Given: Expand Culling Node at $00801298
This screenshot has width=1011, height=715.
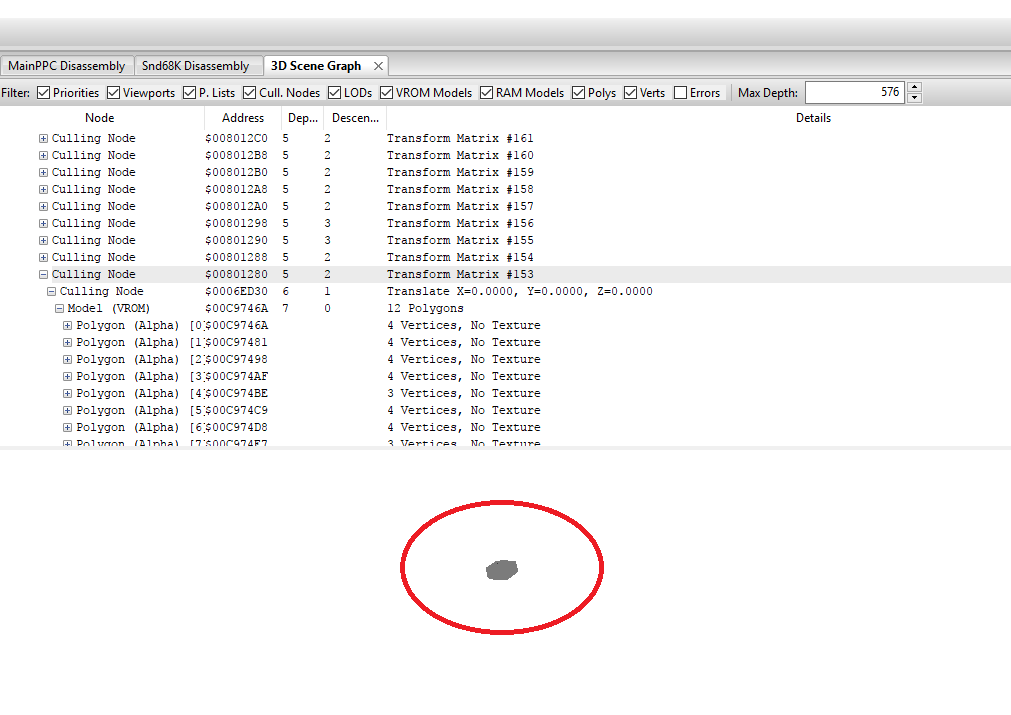Looking at the screenshot, I should (43, 223).
